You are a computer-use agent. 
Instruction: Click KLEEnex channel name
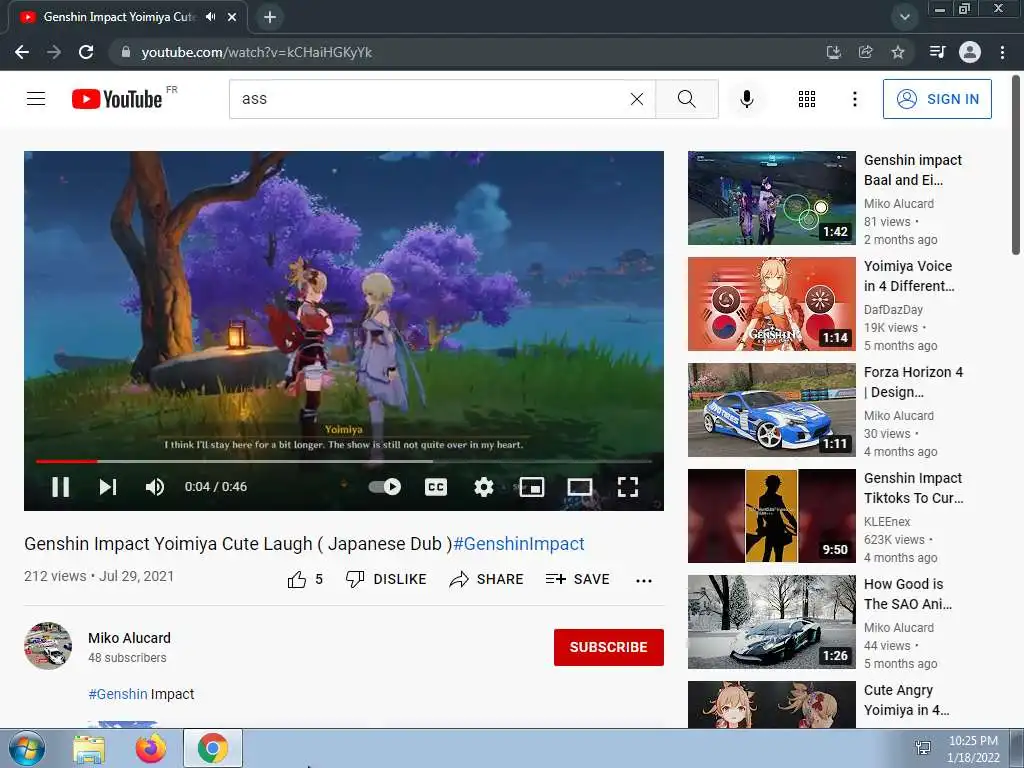tap(887, 522)
